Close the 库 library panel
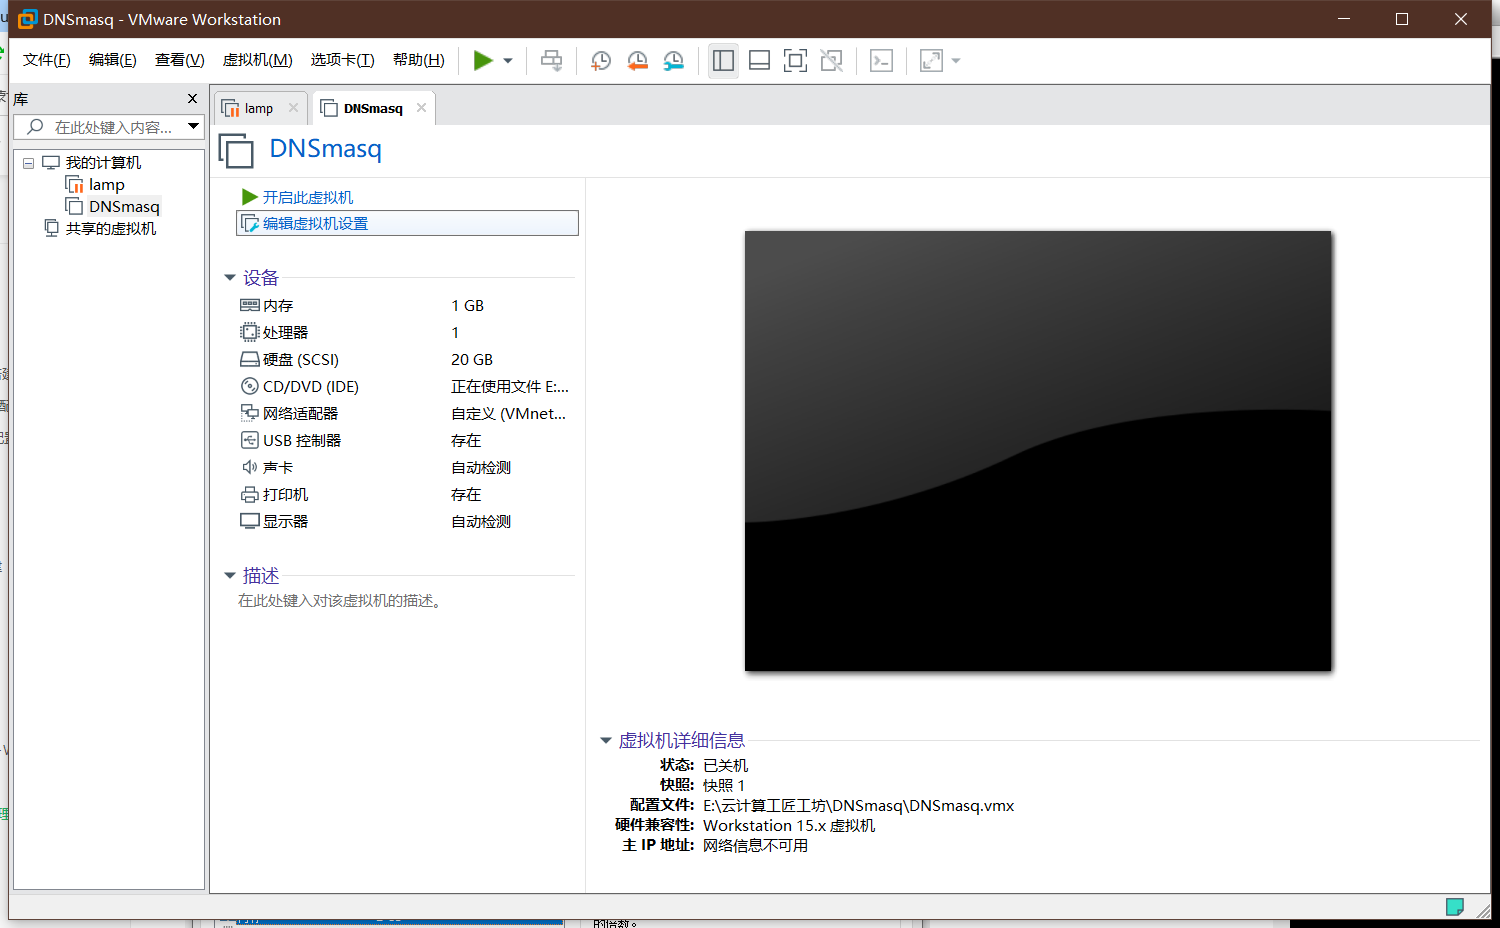 [193, 98]
